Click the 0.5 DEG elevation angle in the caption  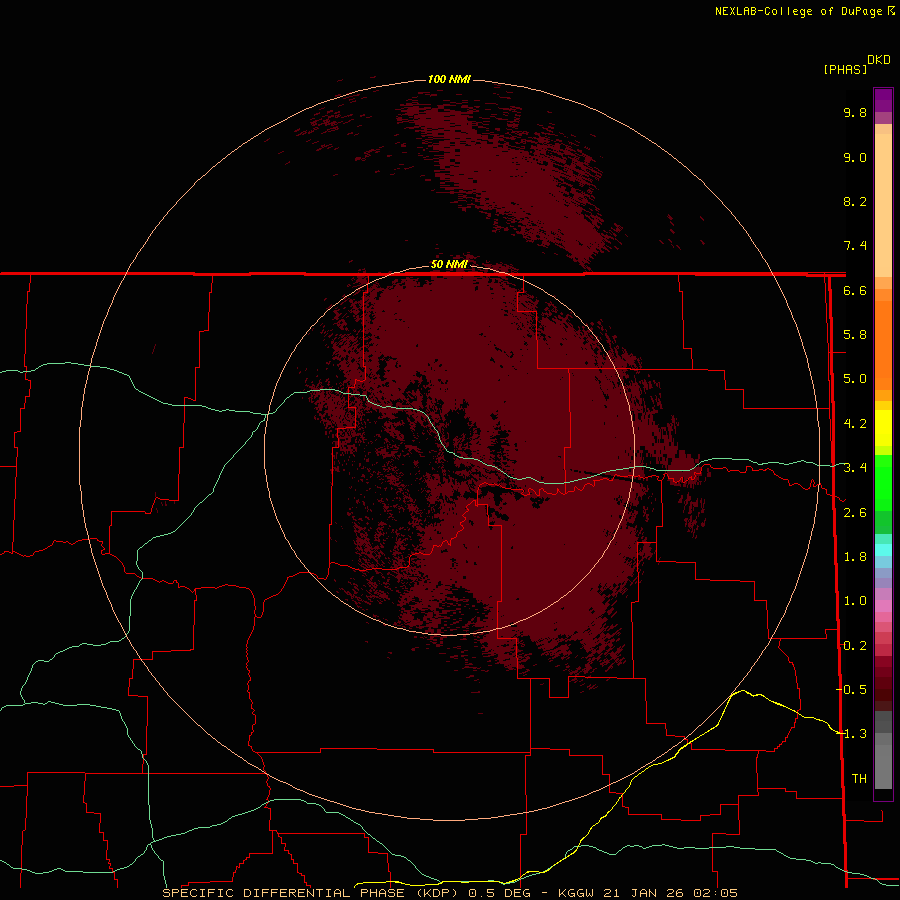click(499, 893)
